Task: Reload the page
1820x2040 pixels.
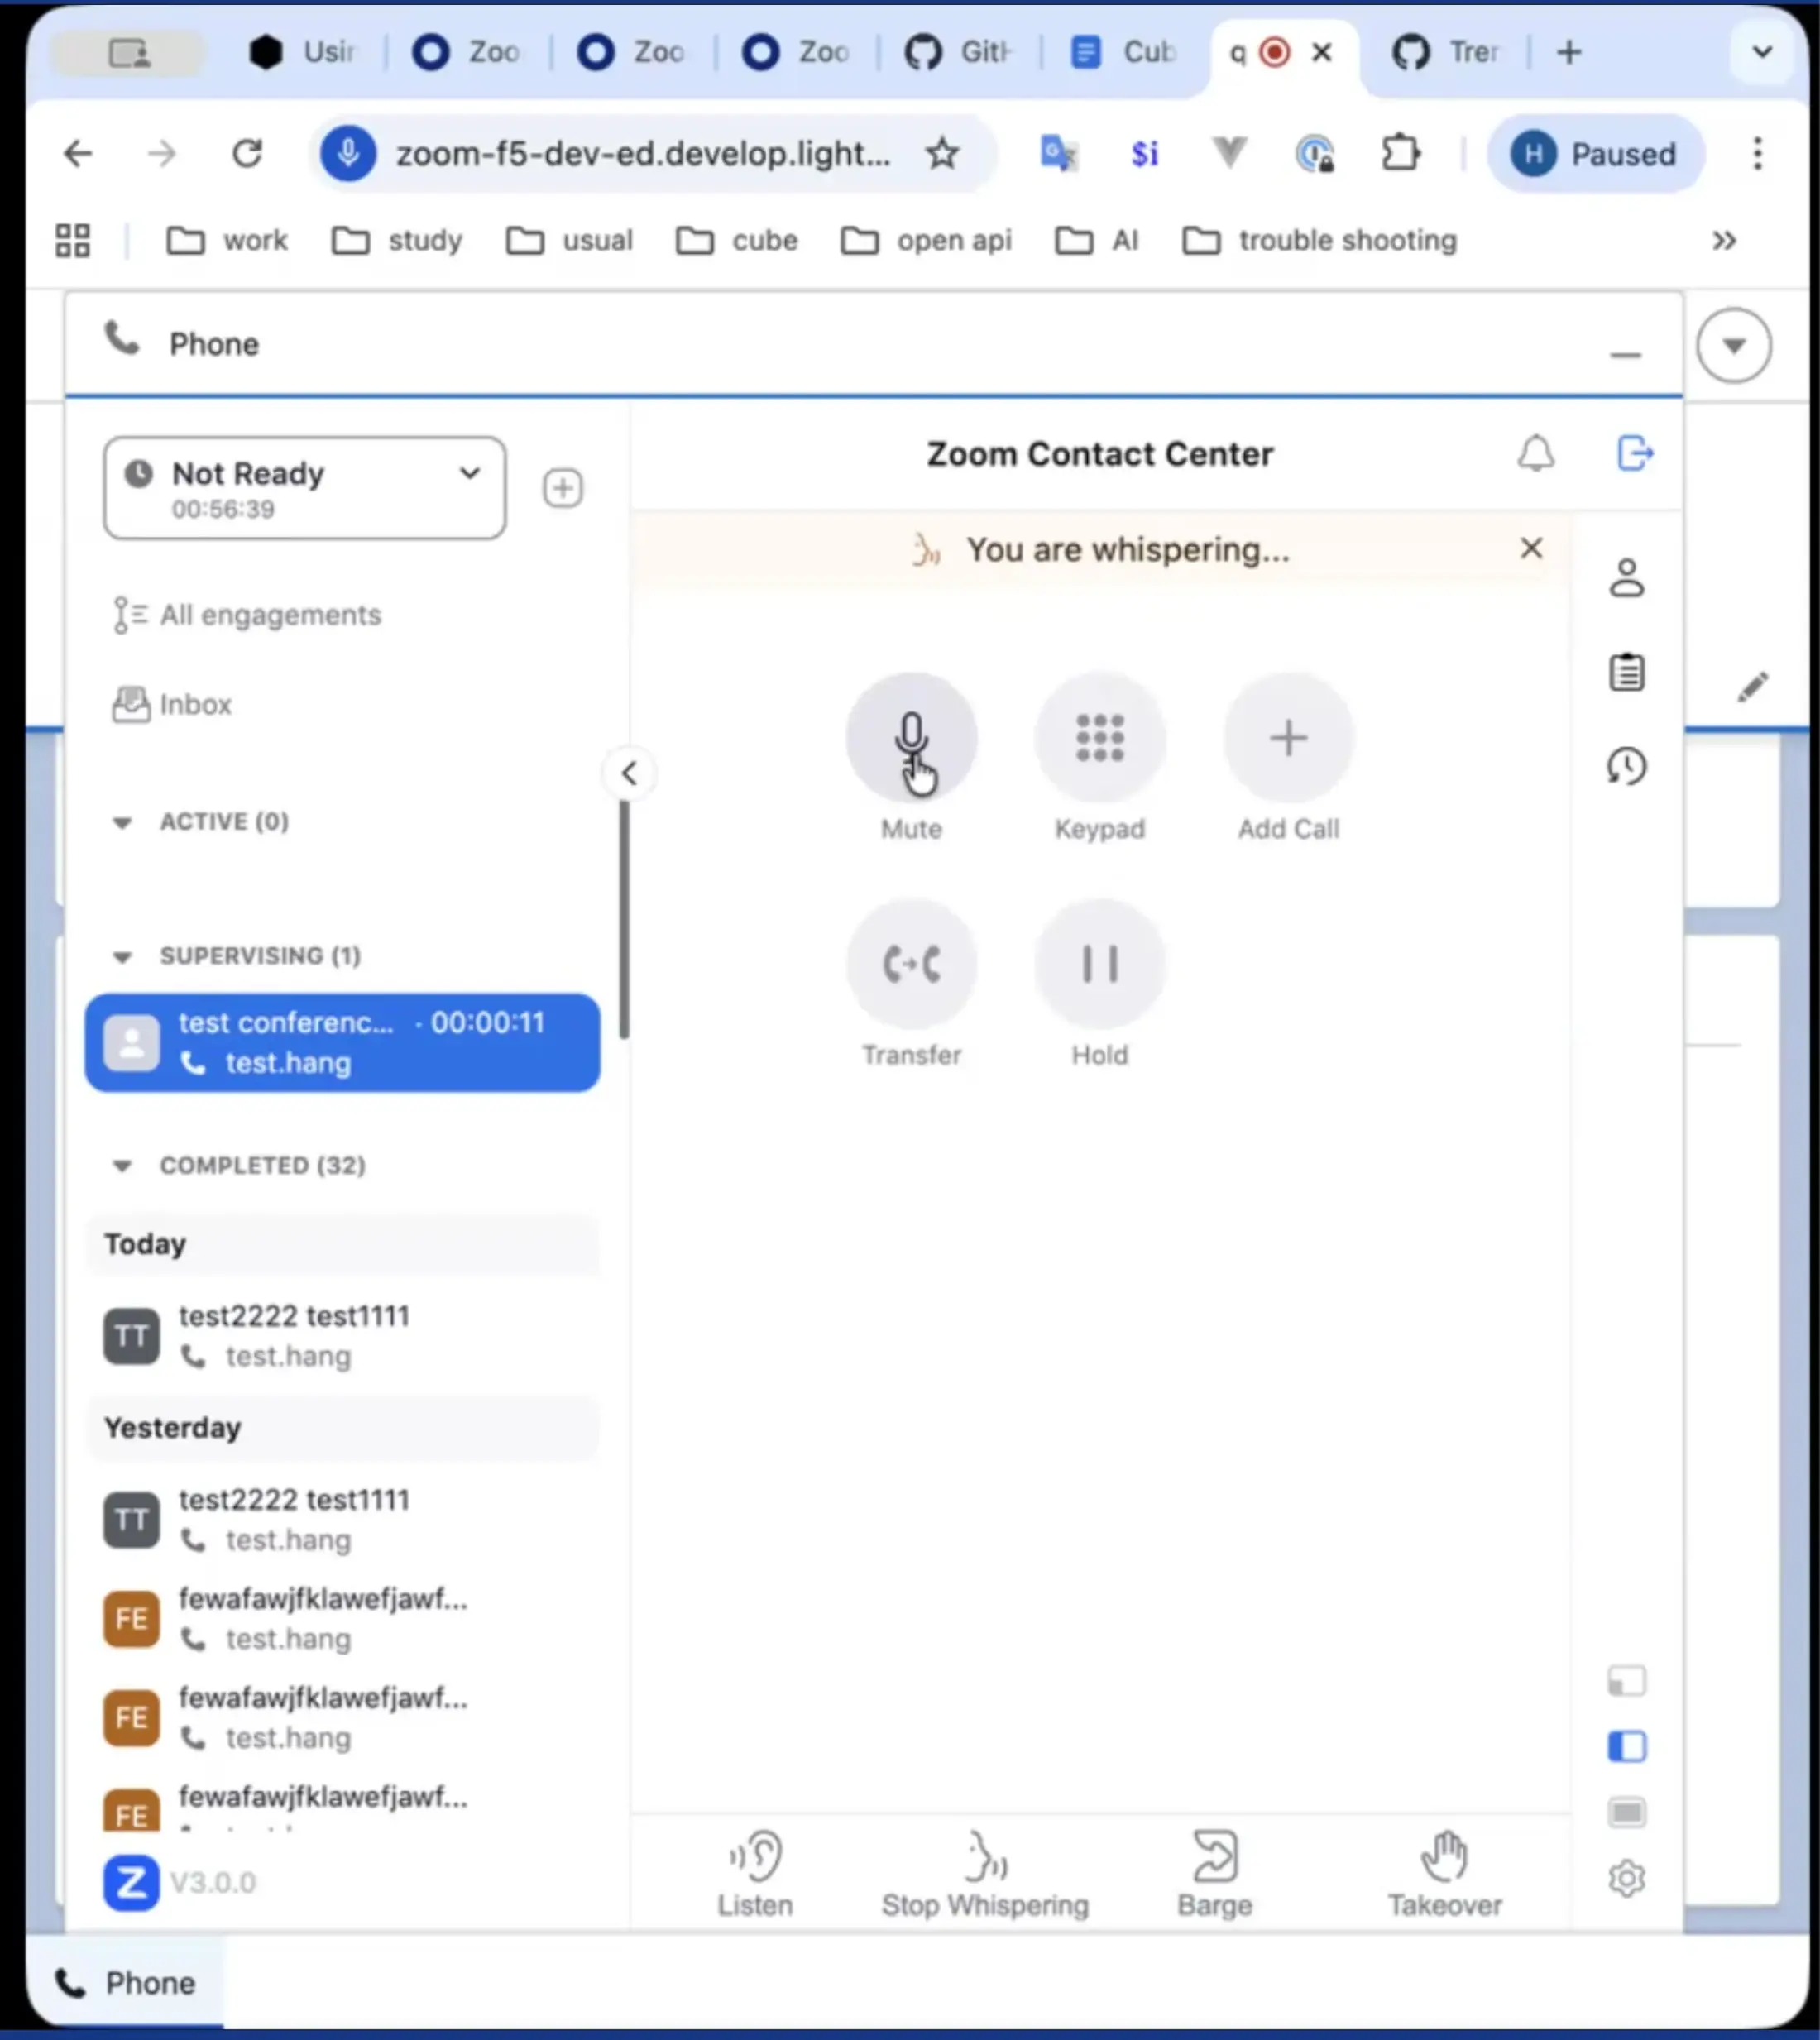Action: tap(247, 154)
